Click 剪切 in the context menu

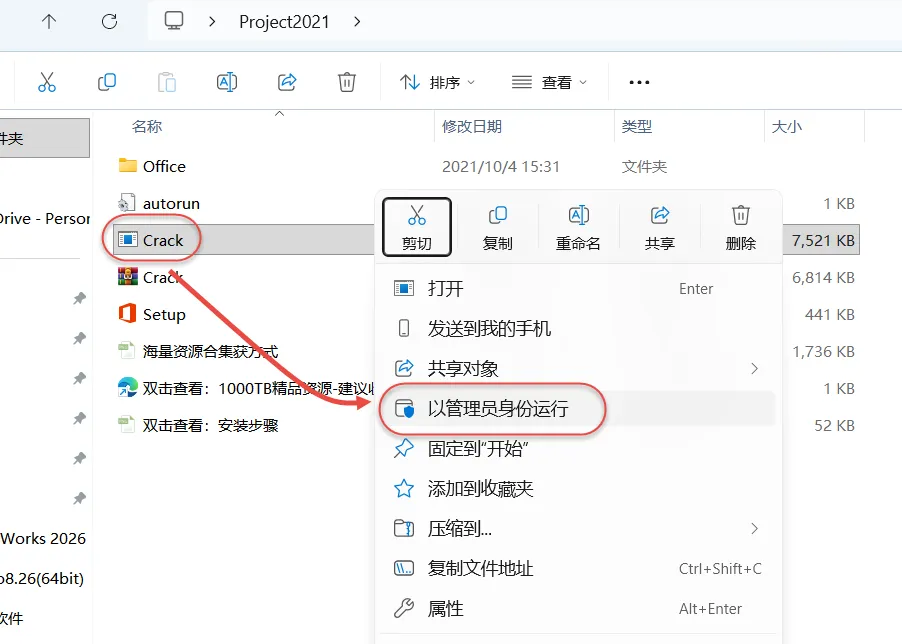point(416,227)
